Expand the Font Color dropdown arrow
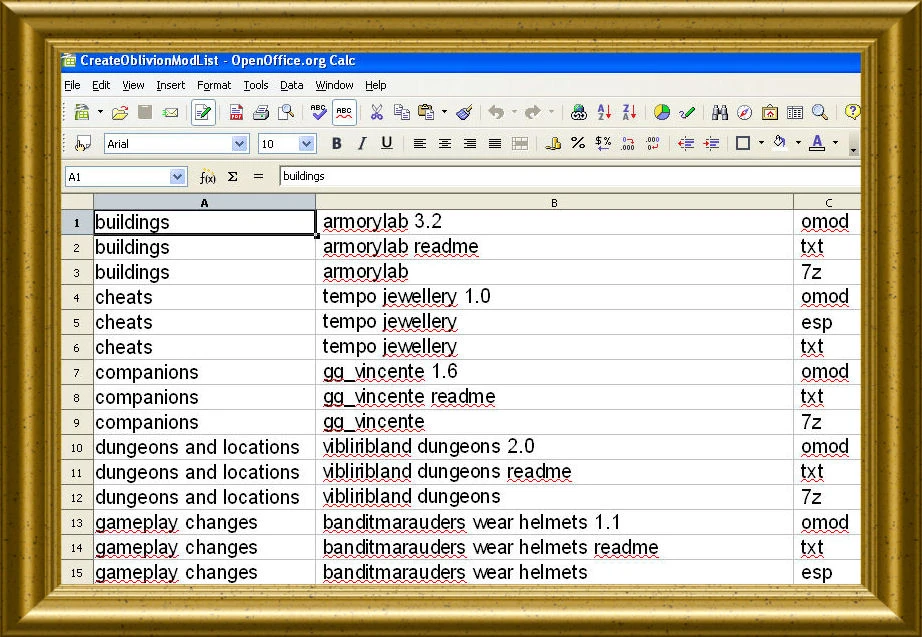Screen dimensions: 922x637 [x=835, y=144]
